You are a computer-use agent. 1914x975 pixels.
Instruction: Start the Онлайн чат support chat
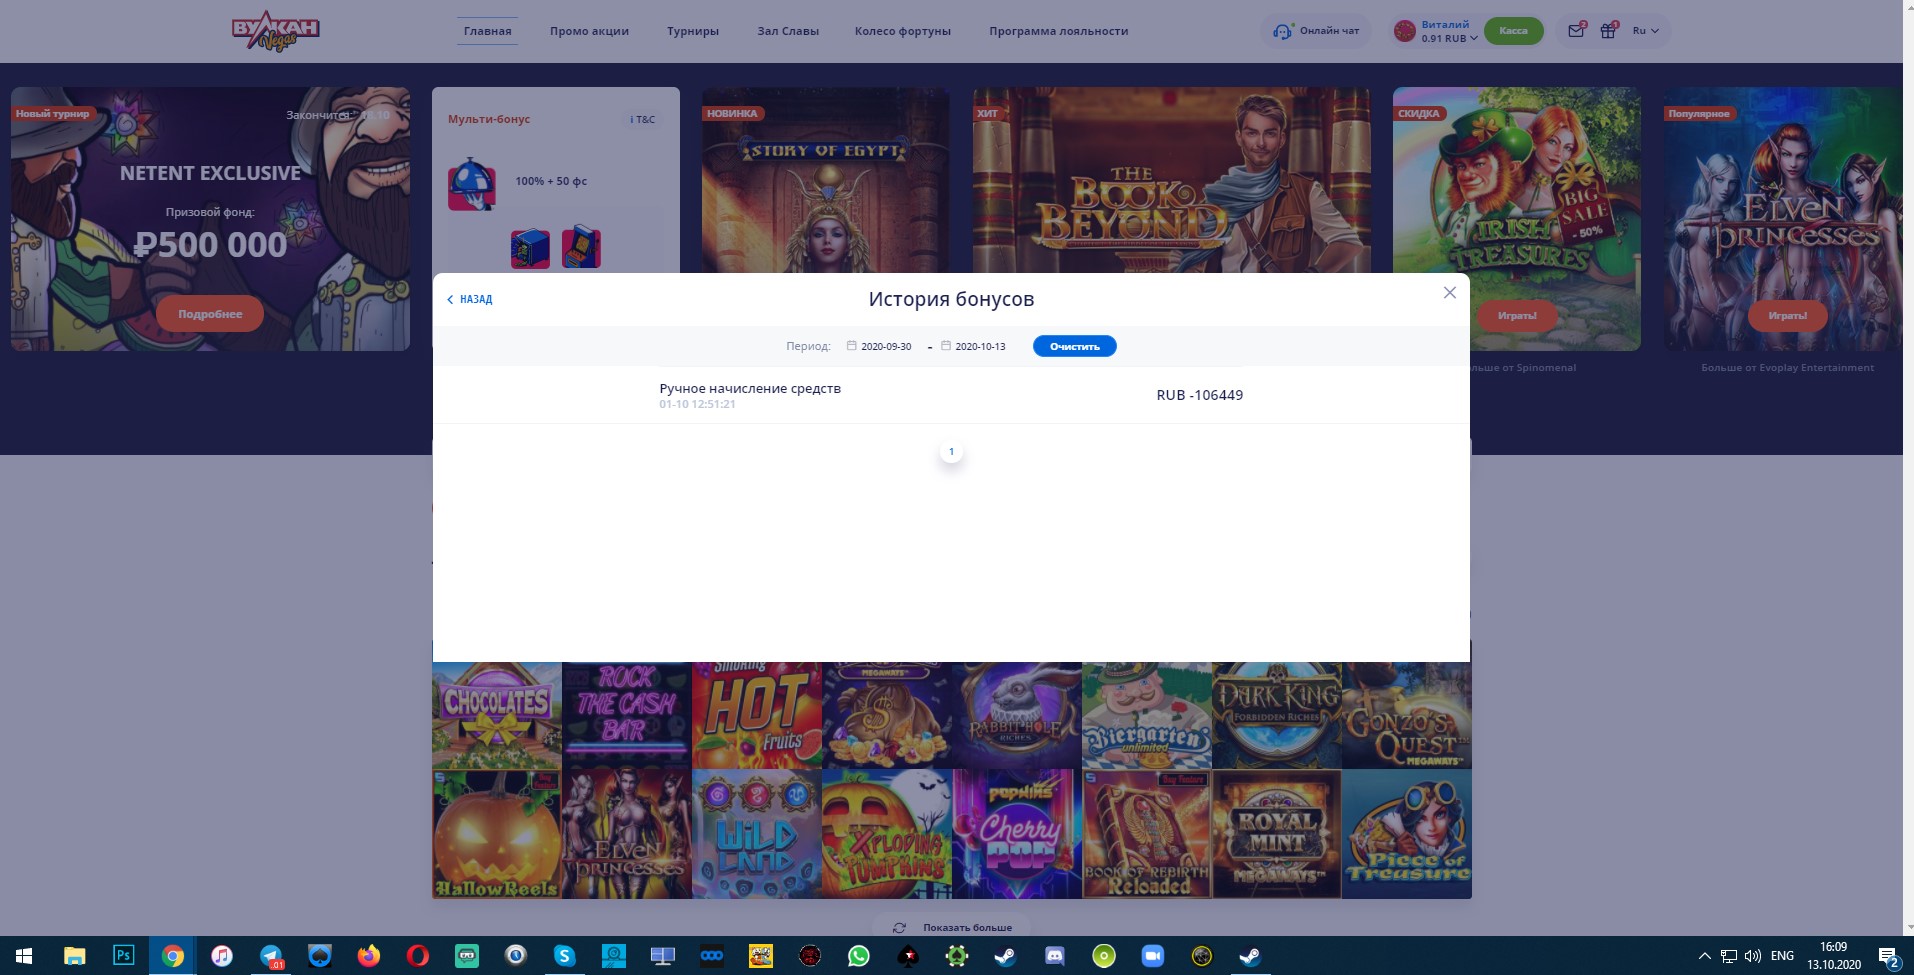point(1316,31)
